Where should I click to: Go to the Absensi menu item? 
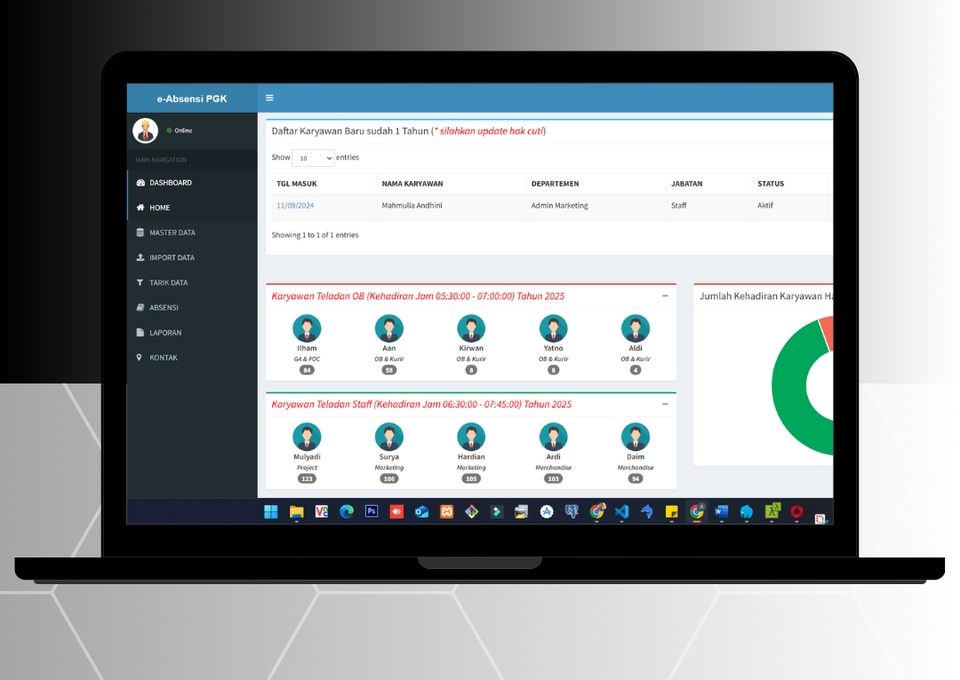[x=164, y=308]
